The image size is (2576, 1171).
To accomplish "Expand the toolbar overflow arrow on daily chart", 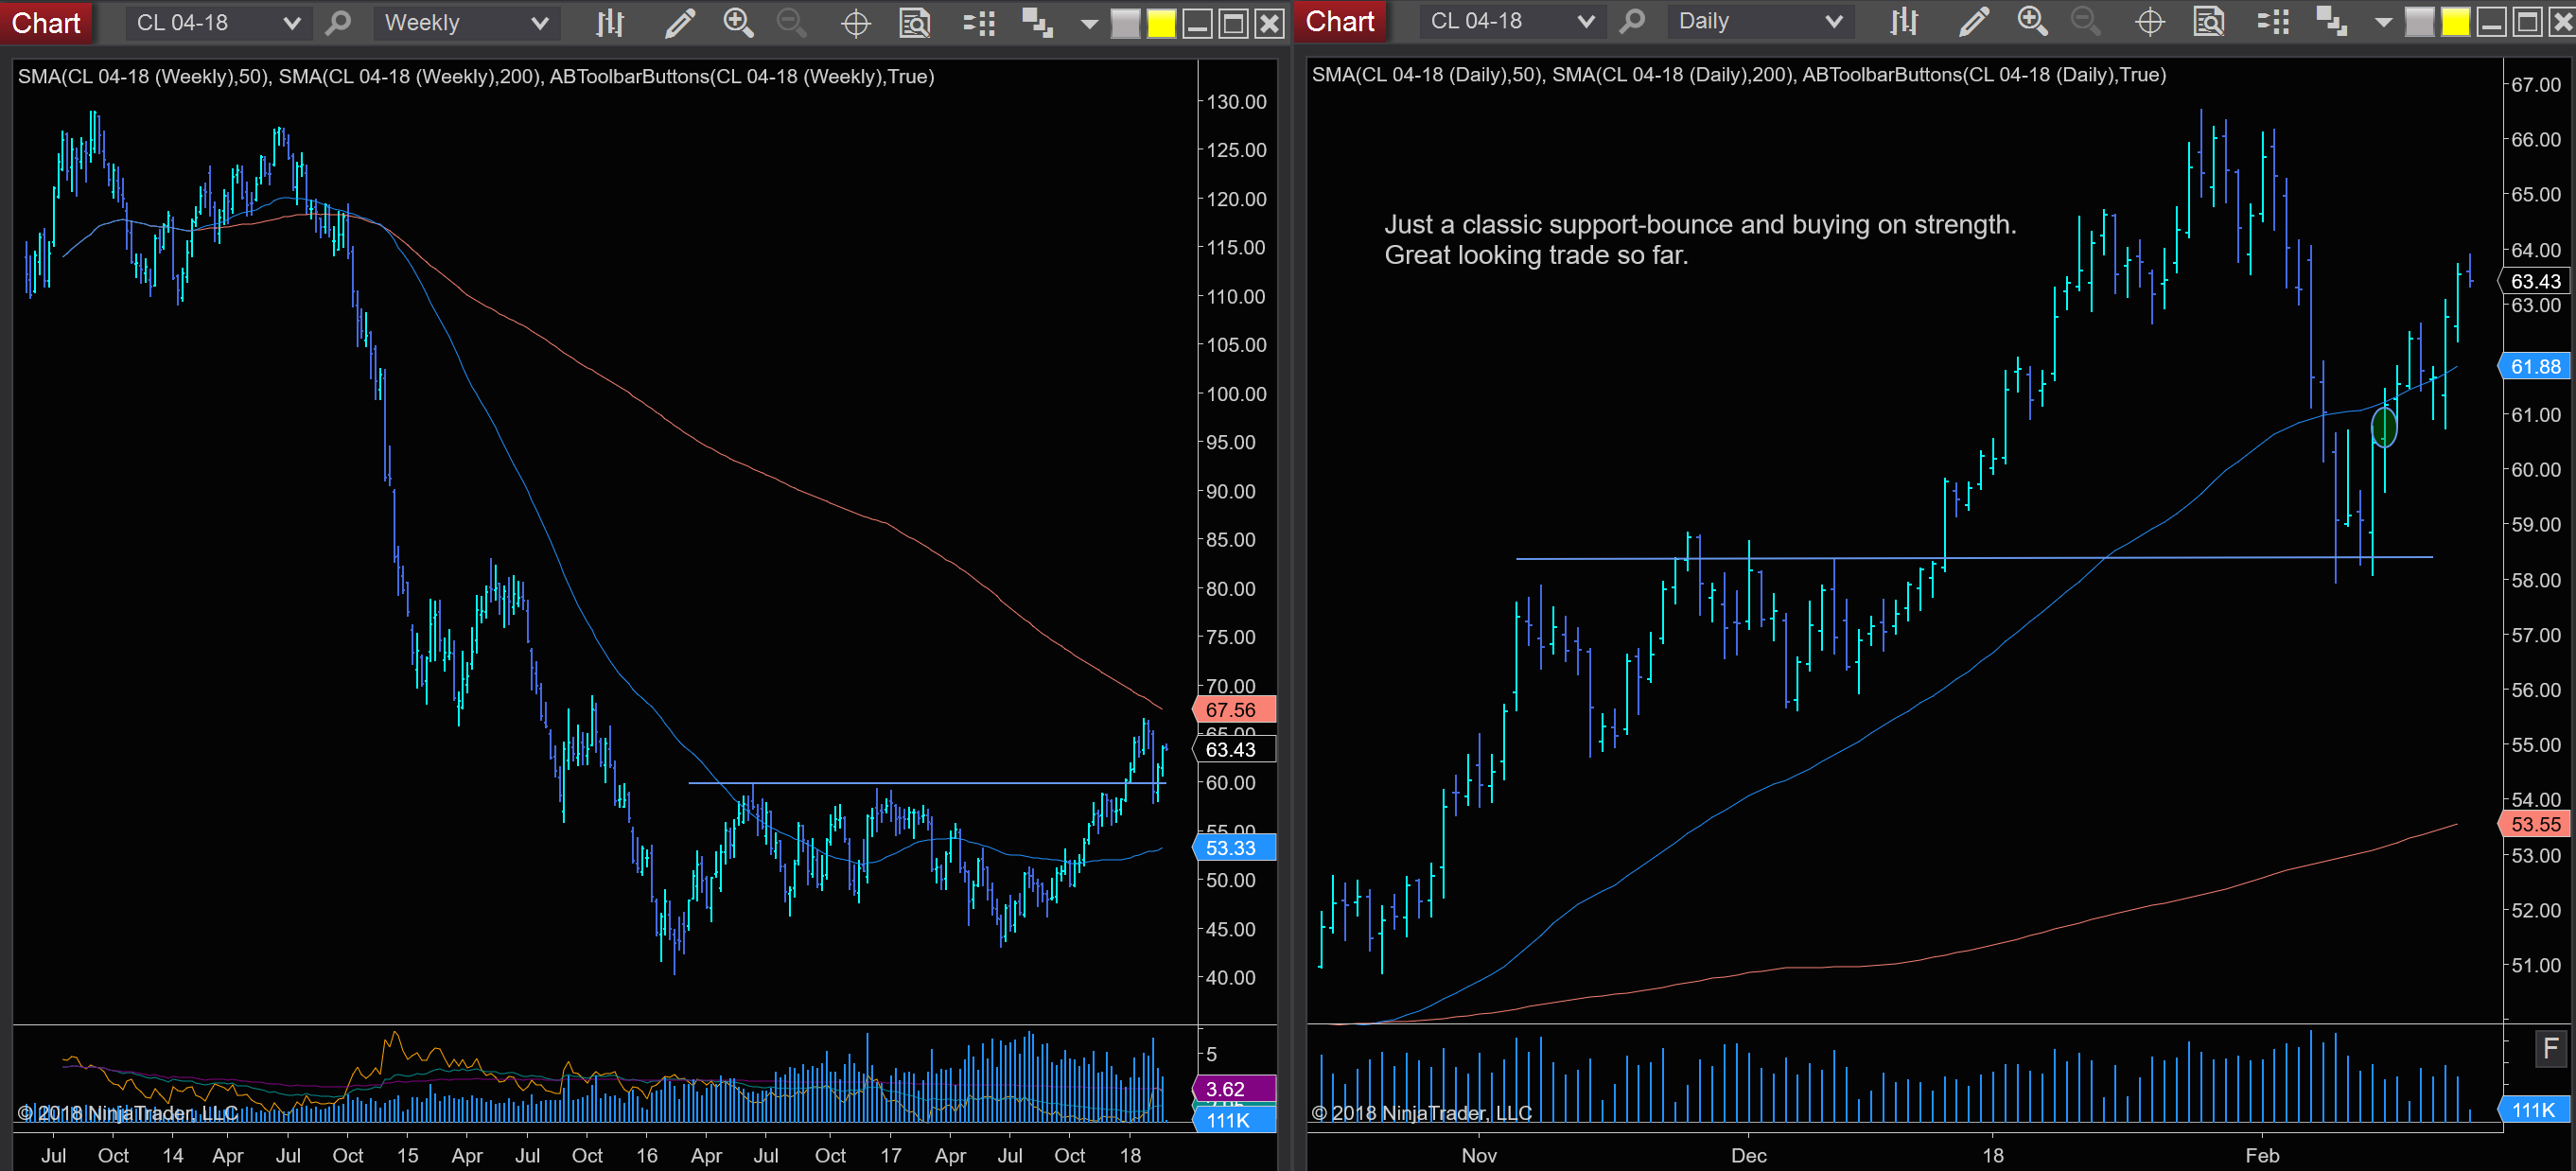I will [2383, 22].
